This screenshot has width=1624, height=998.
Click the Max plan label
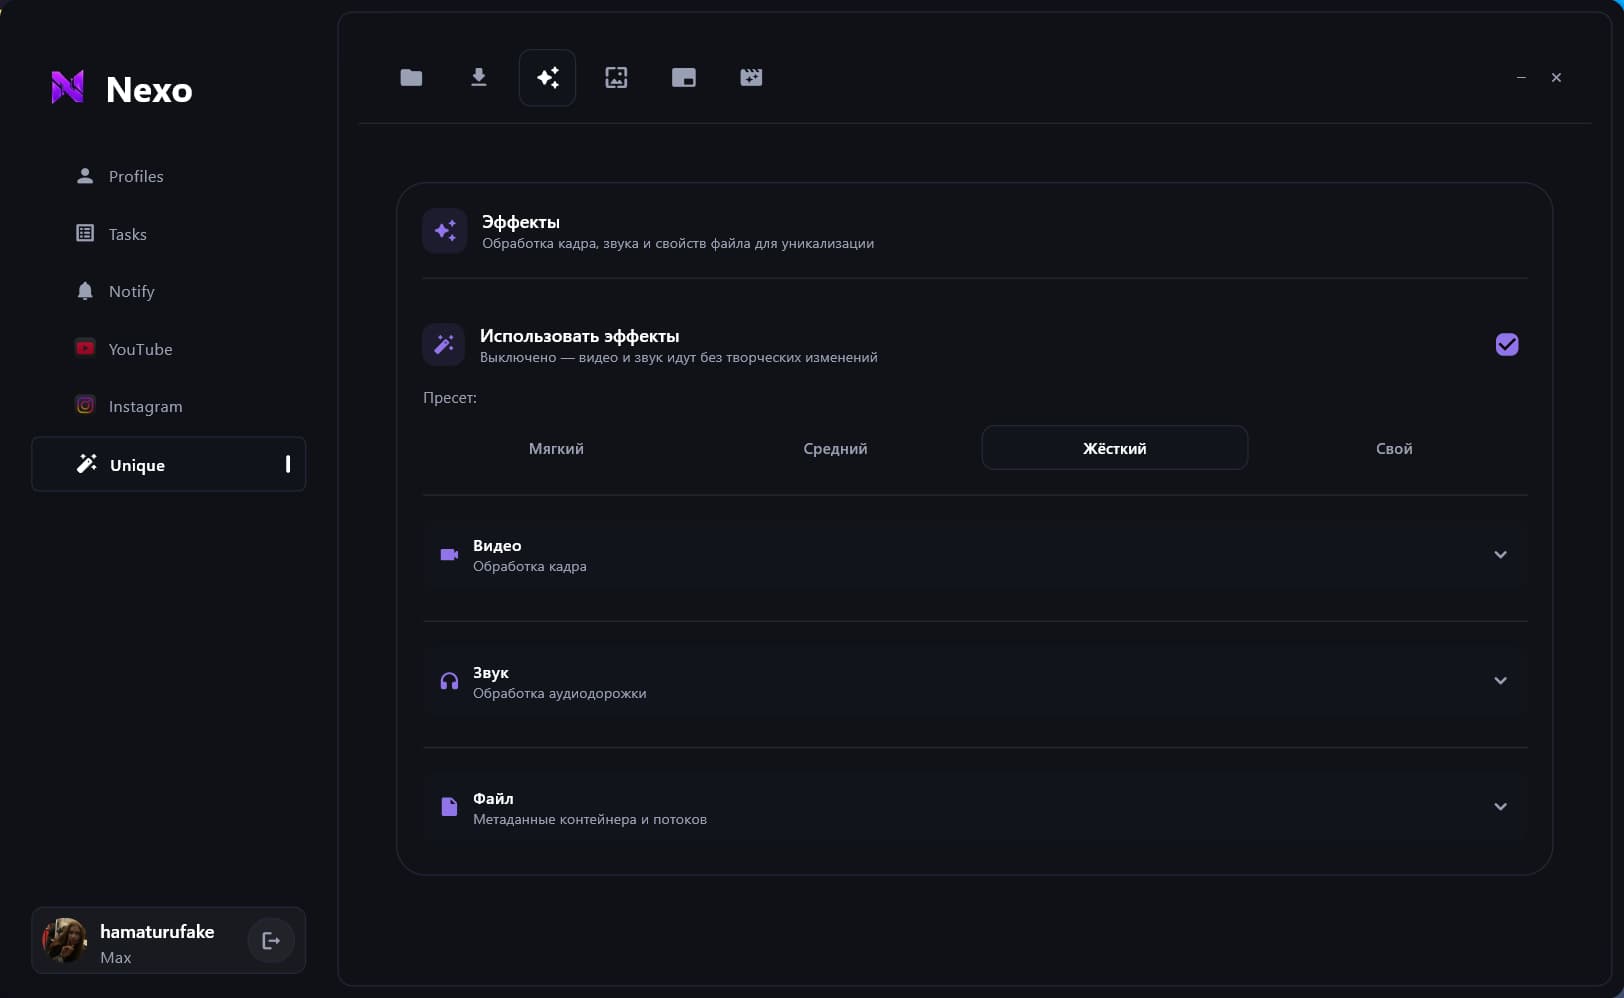116,958
